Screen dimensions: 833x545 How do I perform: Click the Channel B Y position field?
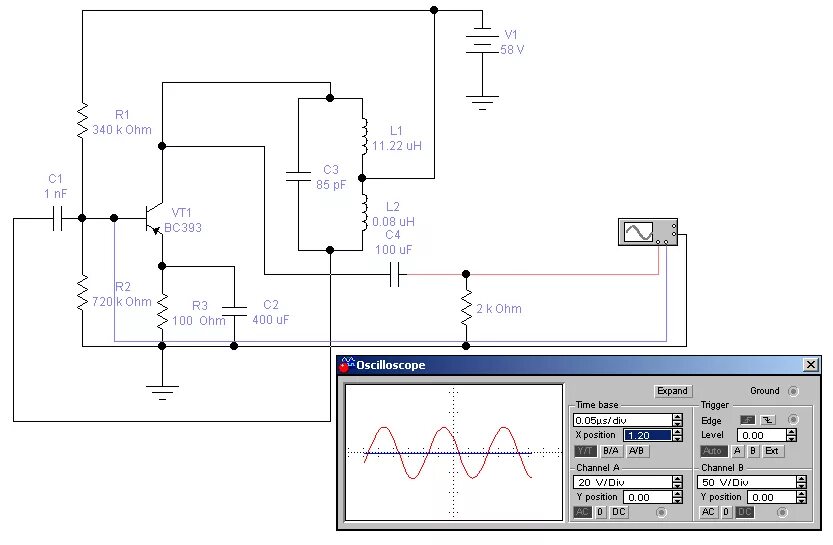point(772,497)
